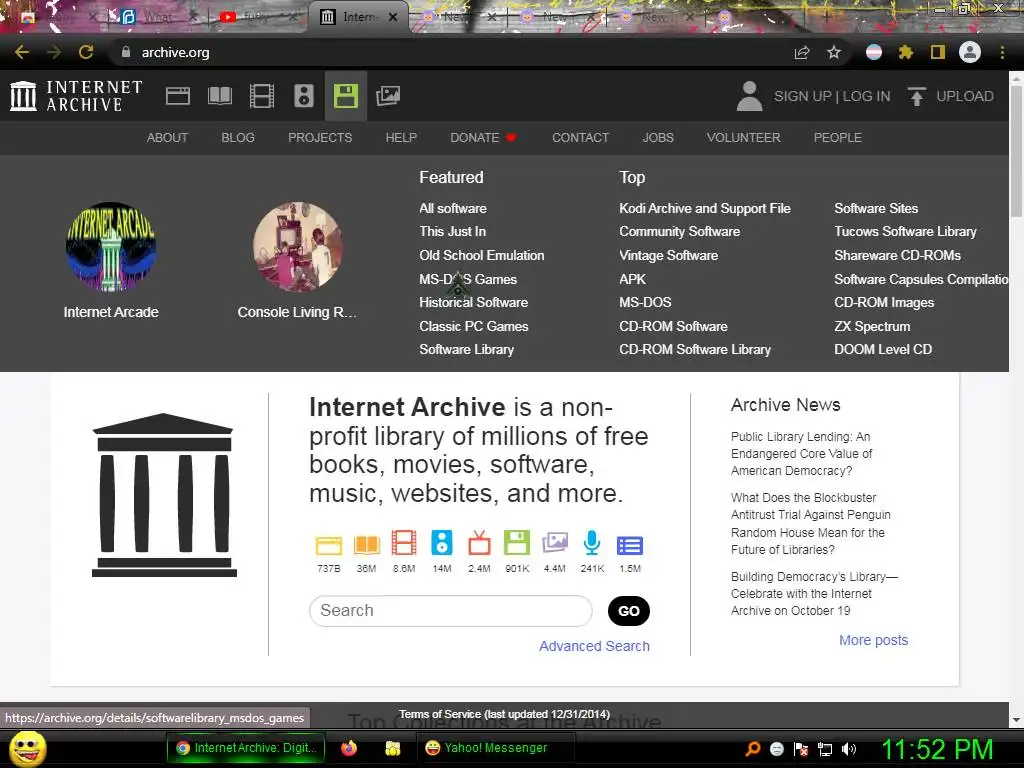The width and height of the screenshot is (1024, 768).
Task: Open Kodi Archive and Support File link
Action: pyautogui.click(x=705, y=208)
